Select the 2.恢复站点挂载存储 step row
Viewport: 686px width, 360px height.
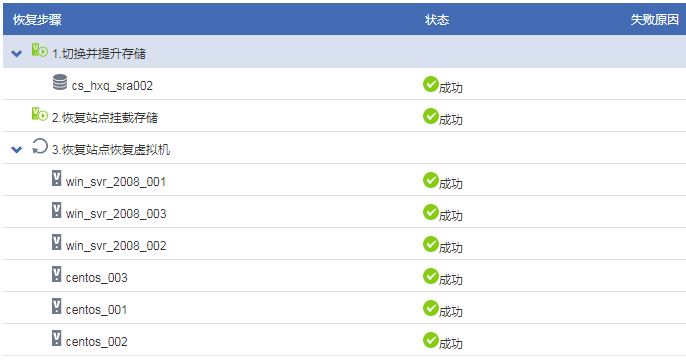click(x=344, y=116)
